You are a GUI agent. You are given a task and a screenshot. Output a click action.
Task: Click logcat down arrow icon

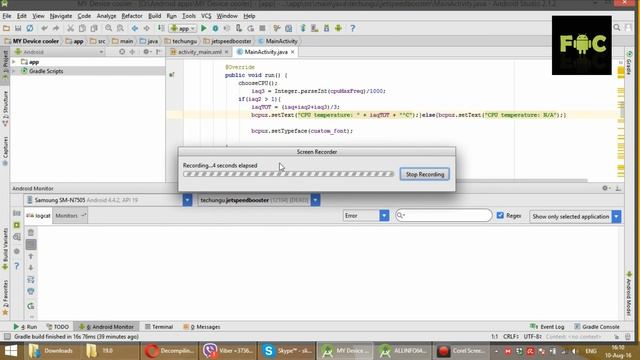pos(31,268)
